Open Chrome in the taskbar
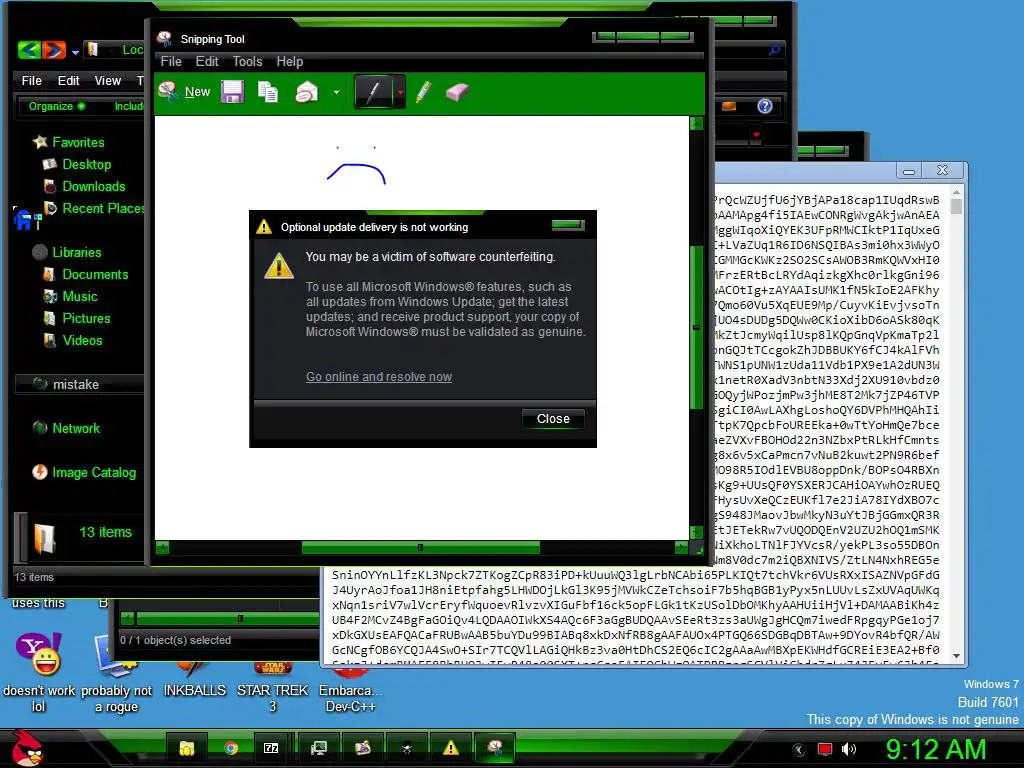The image size is (1024, 768). tap(231, 748)
